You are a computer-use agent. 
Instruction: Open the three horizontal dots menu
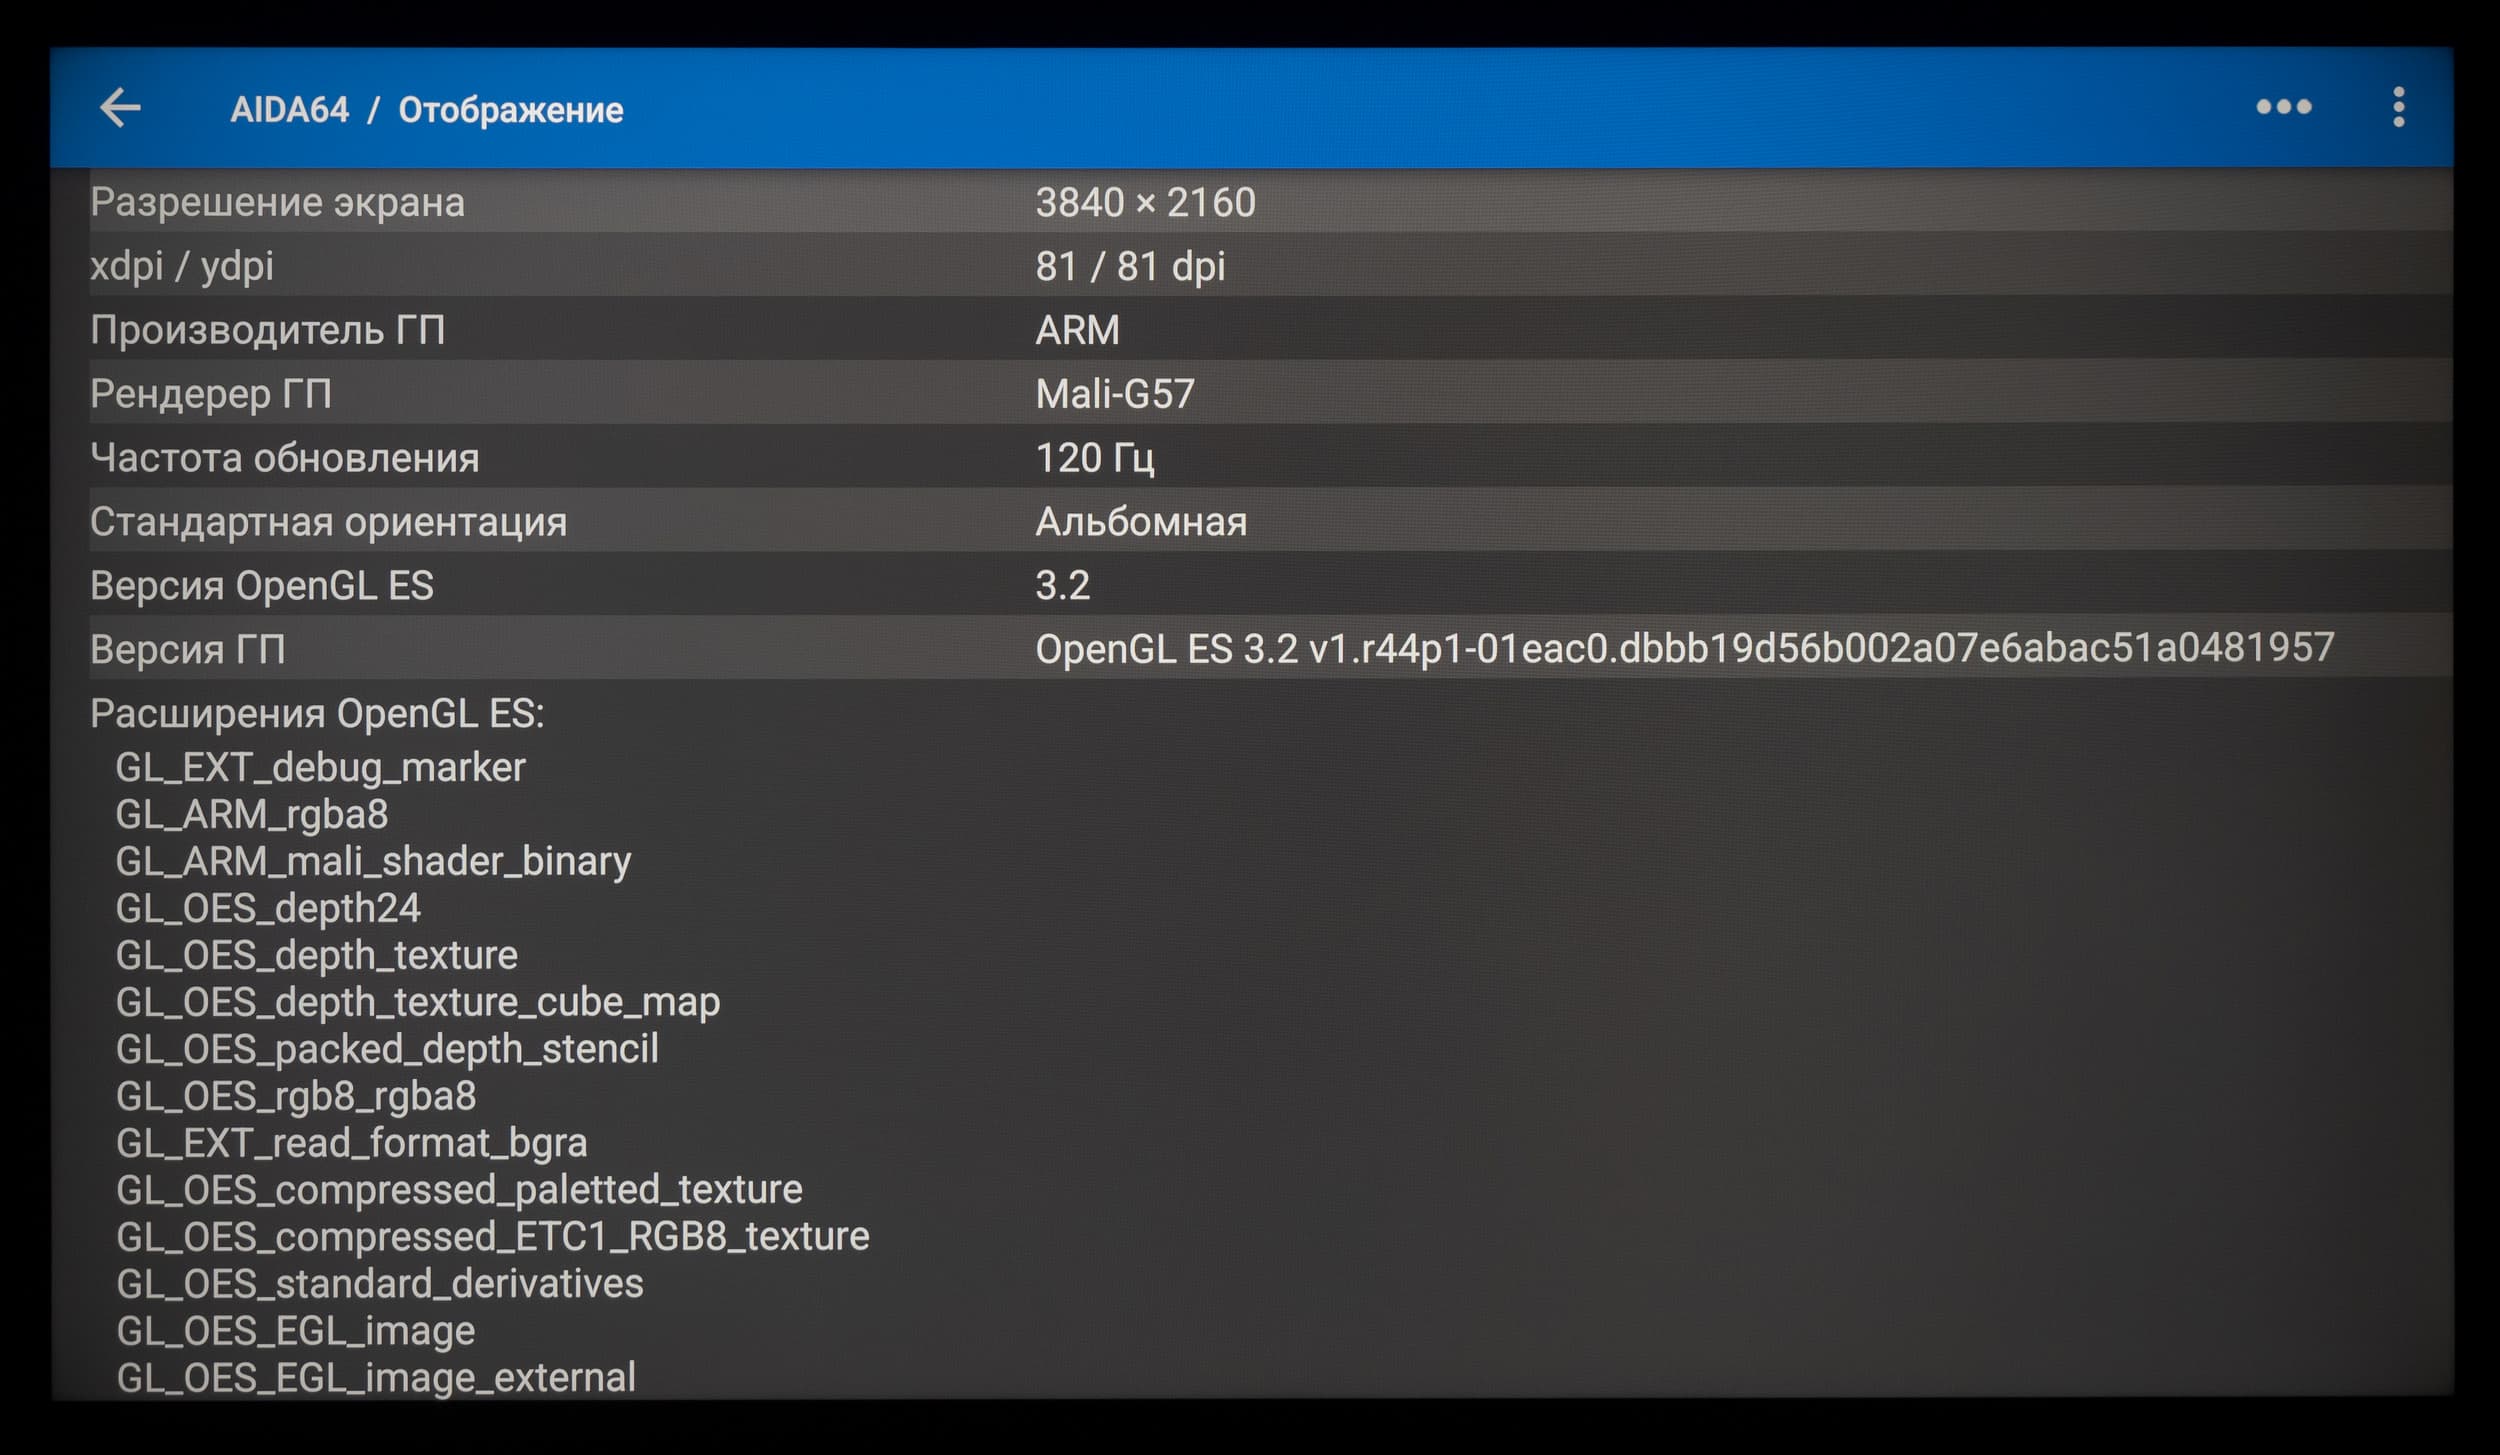(x=2283, y=107)
